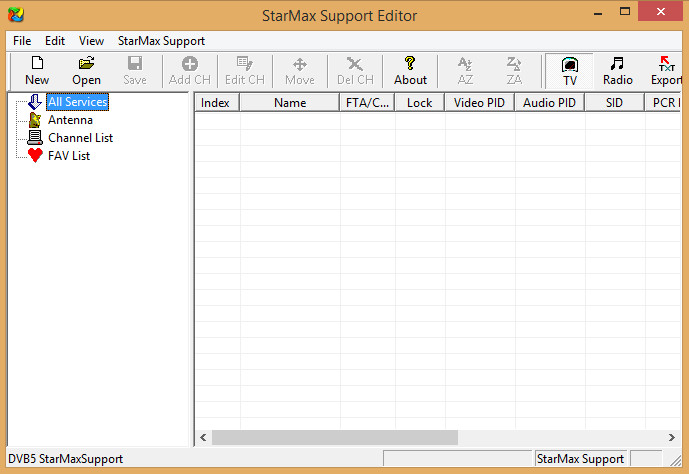Click the FTA/C... column header
Image resolution: width=689 pixels, height=474 pixels.
point(367,103)
